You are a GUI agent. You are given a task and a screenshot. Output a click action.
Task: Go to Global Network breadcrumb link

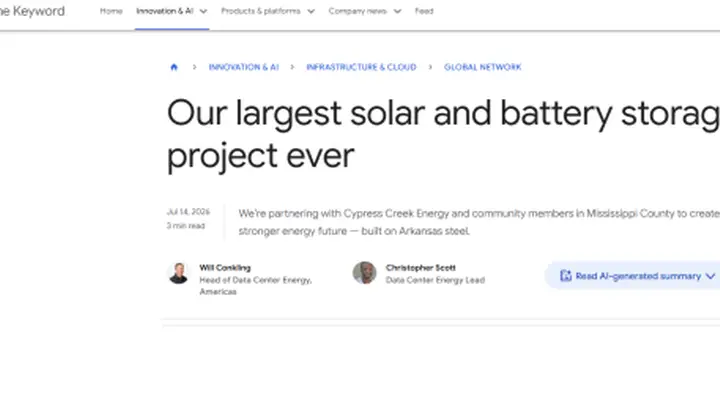pyautogui.click(x=483, y=67)
